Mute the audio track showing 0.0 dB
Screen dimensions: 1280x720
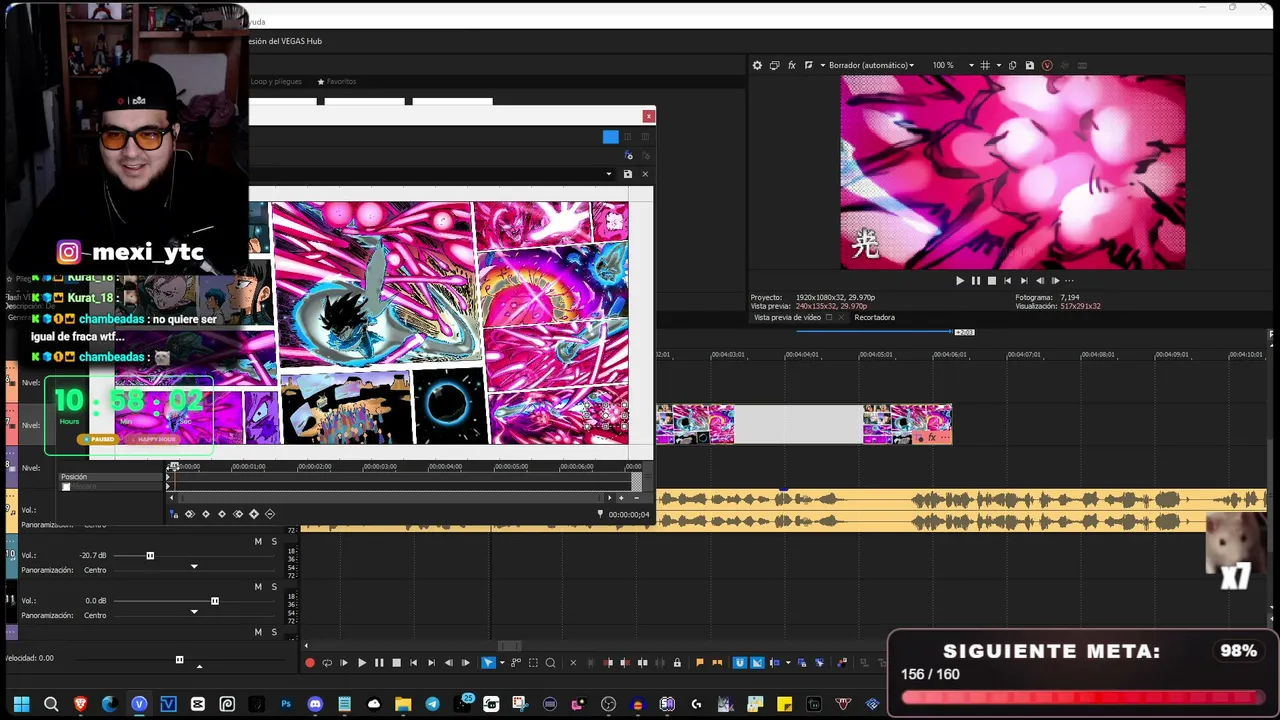pos(258,587)
